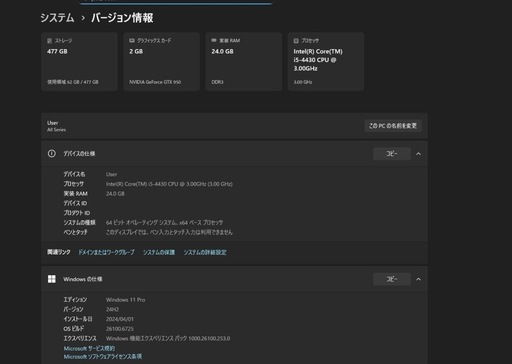
Task: Collapse the Windows の仕様 section chevron
Action: [x=419, y=279]
